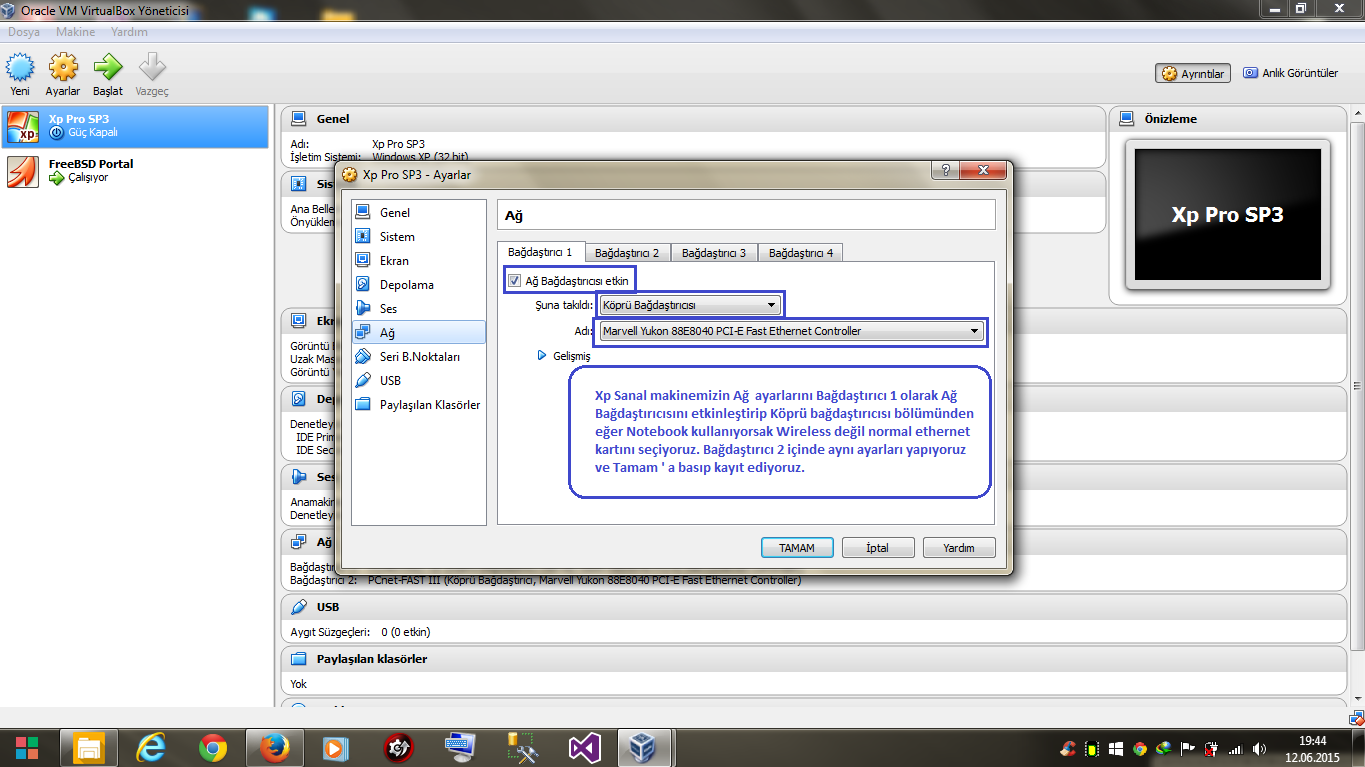Click the Bağdaştırıcı 2 PCnet-FAST III details line
The width and height of the screenshot is (1365, 767).
click(545, 580)
